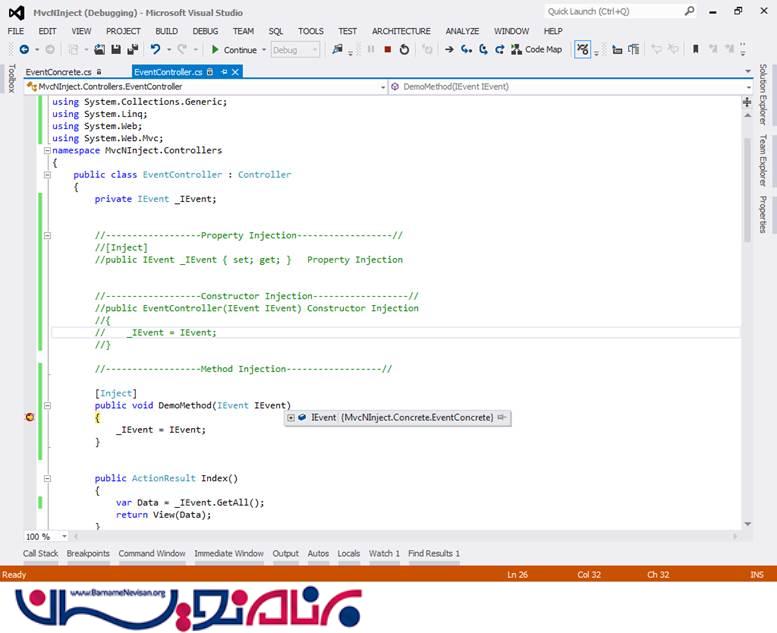Screen dimensions: 777x633
Task: Show the Immediate Window panel
Action: point(229,553)
